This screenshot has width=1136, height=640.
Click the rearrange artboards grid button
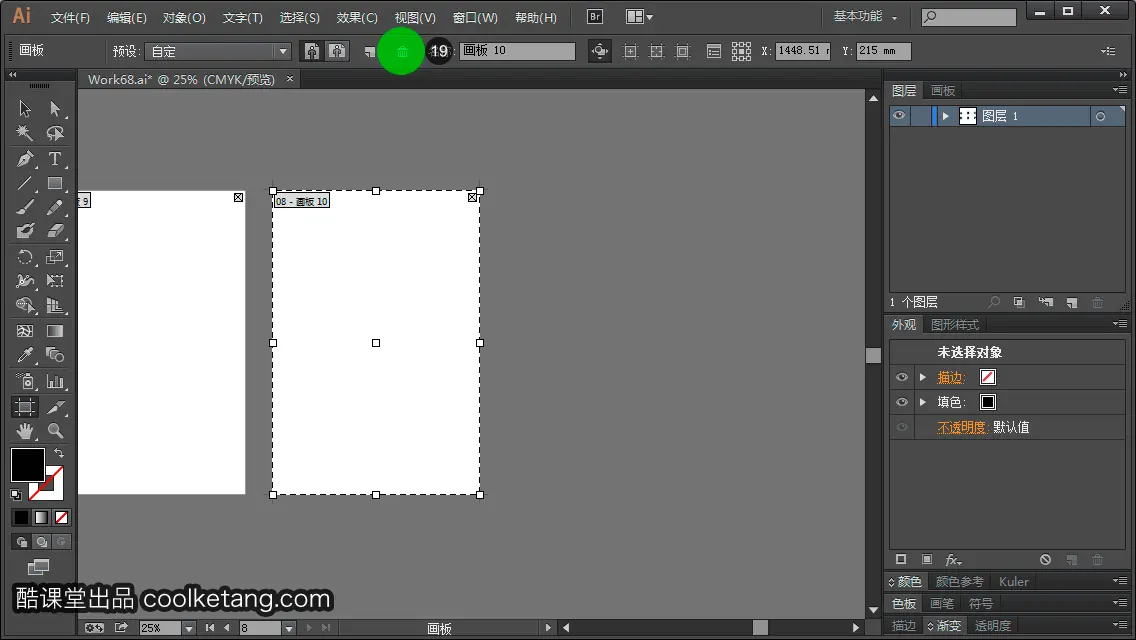pyautogui.click(x=741, y=51)
